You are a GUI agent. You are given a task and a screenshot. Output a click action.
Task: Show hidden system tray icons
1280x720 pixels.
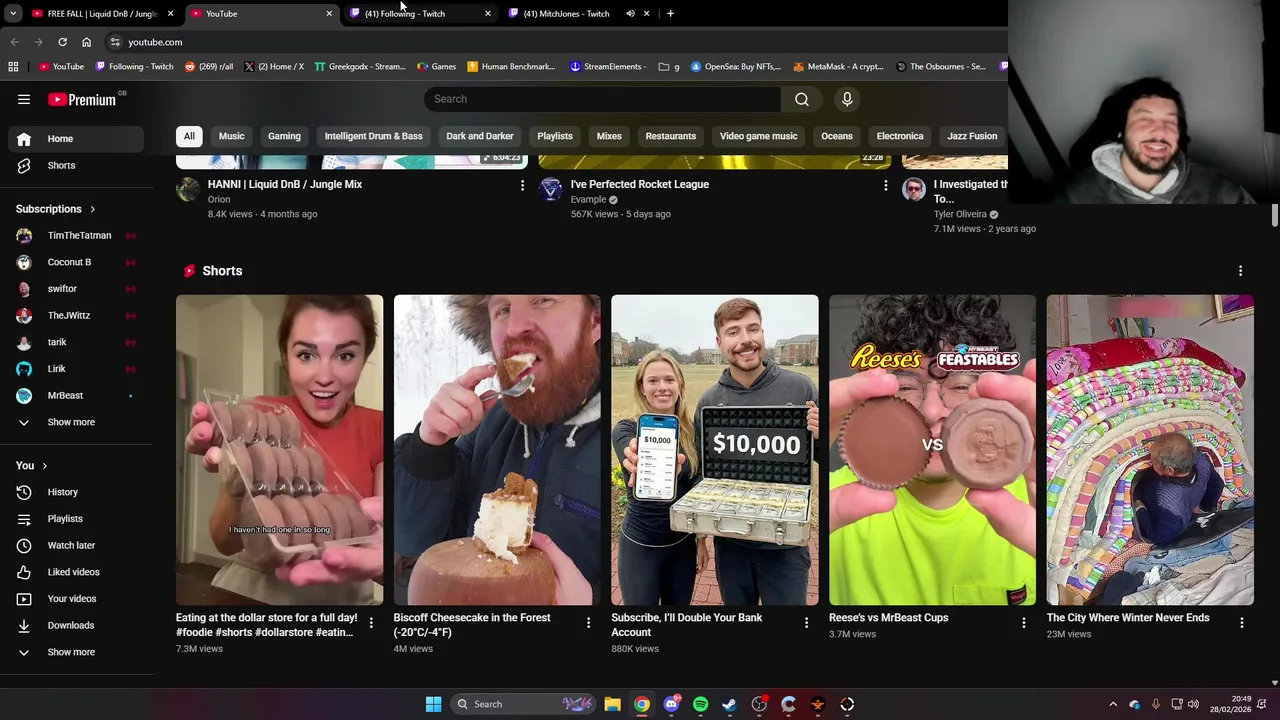(1112, 704)
